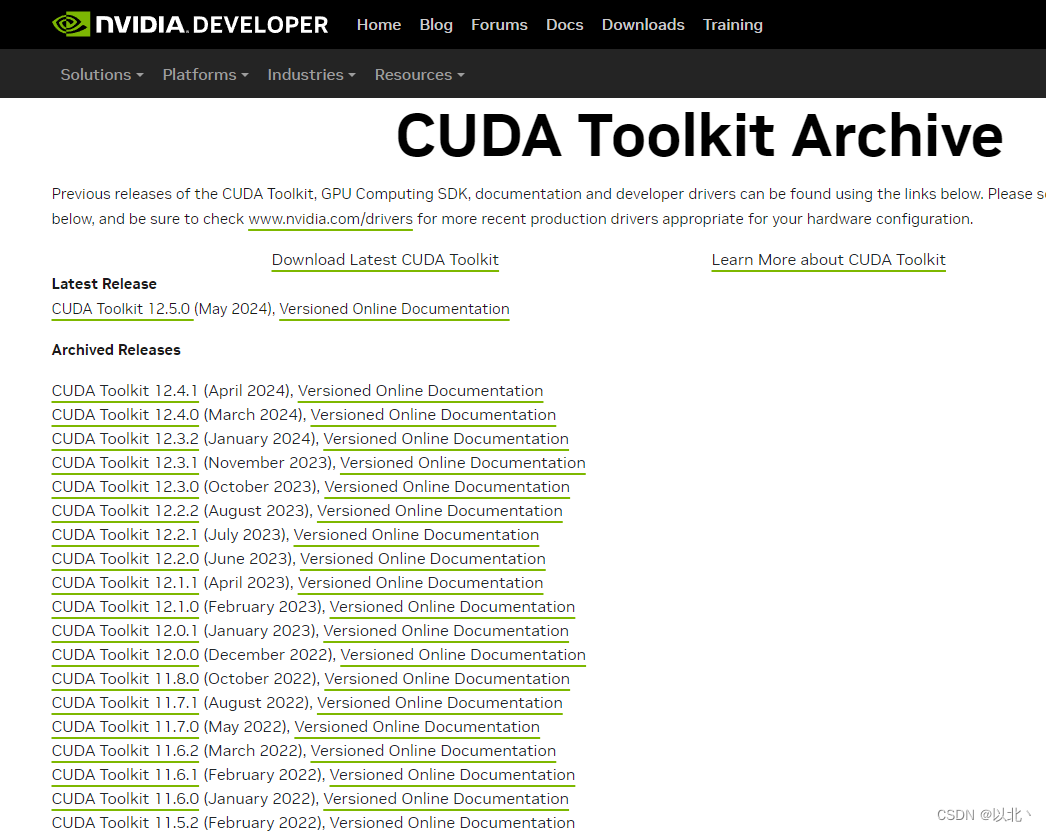Open documentation for CUDA 11.6.2

(433, 751)
